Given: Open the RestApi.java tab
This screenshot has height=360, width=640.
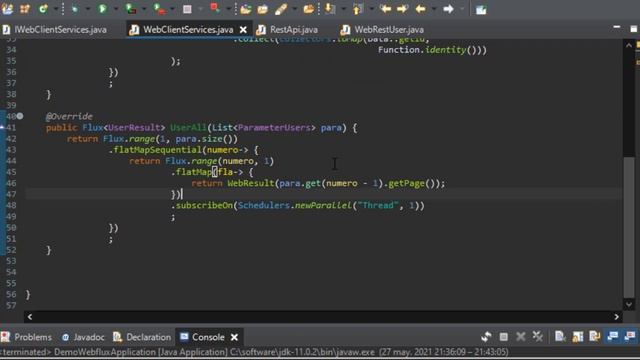Looking at the screenshot, I should tap(288, 30).
